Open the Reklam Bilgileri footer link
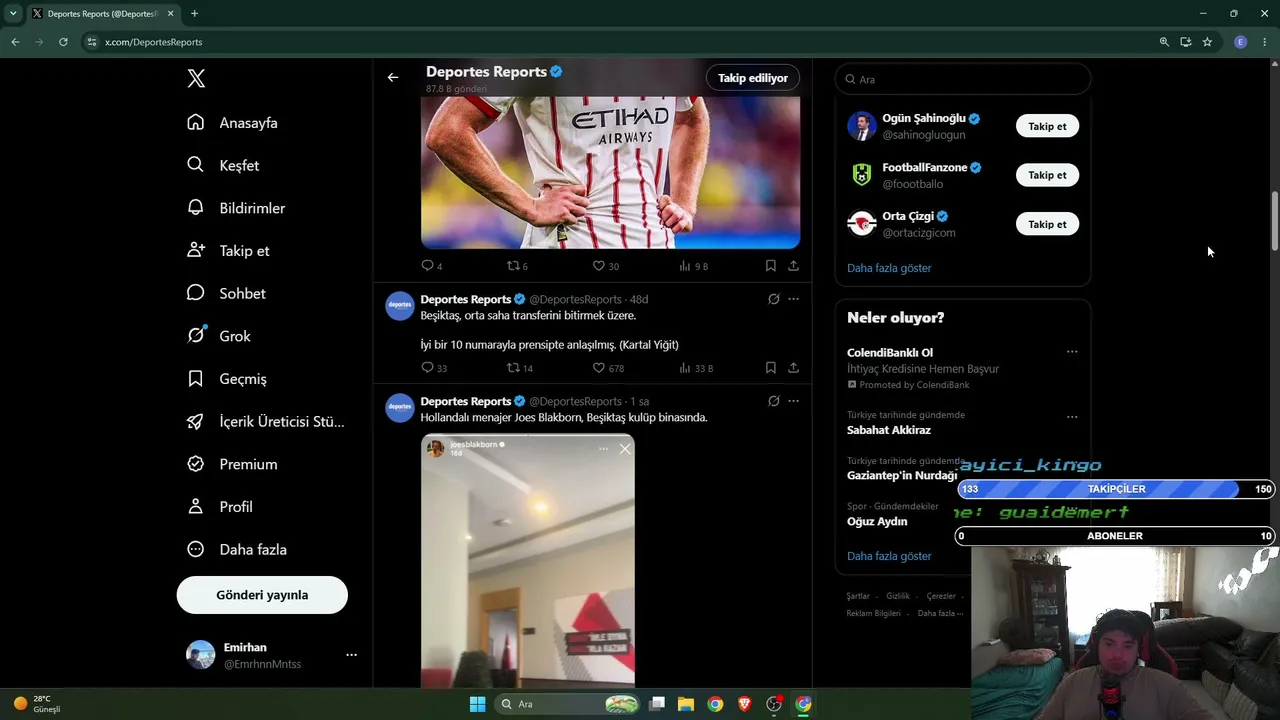Screen dimensions: 1280x720 coord(874,613)
